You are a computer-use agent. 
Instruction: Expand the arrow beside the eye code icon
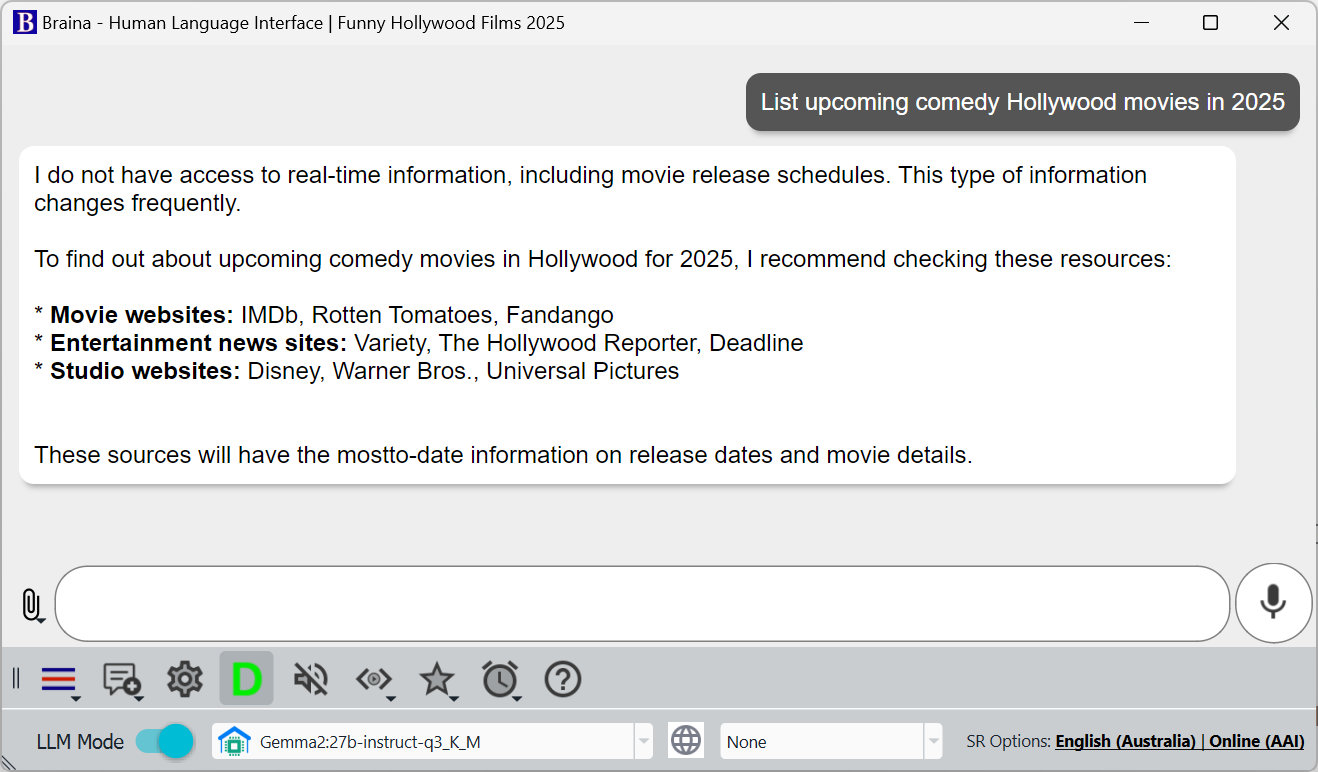392,697
